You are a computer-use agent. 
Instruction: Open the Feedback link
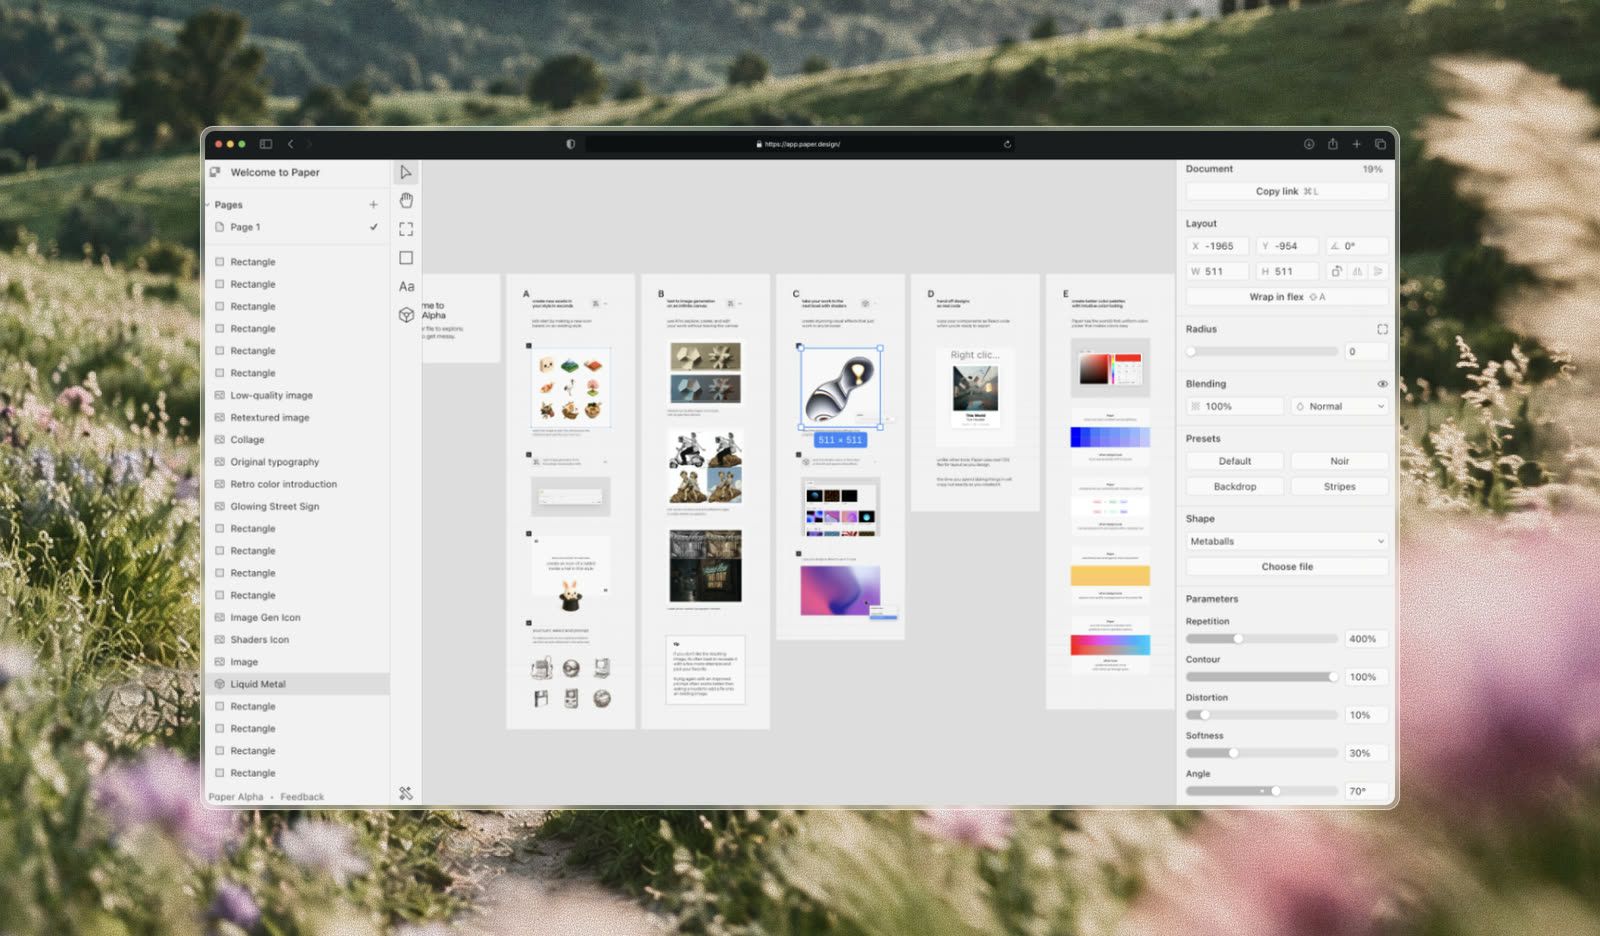click(x=302, y=797)
